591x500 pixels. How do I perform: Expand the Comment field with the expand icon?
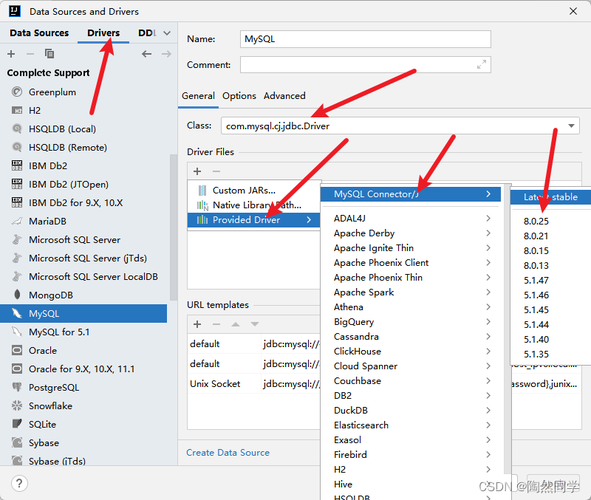coord(481,65)
